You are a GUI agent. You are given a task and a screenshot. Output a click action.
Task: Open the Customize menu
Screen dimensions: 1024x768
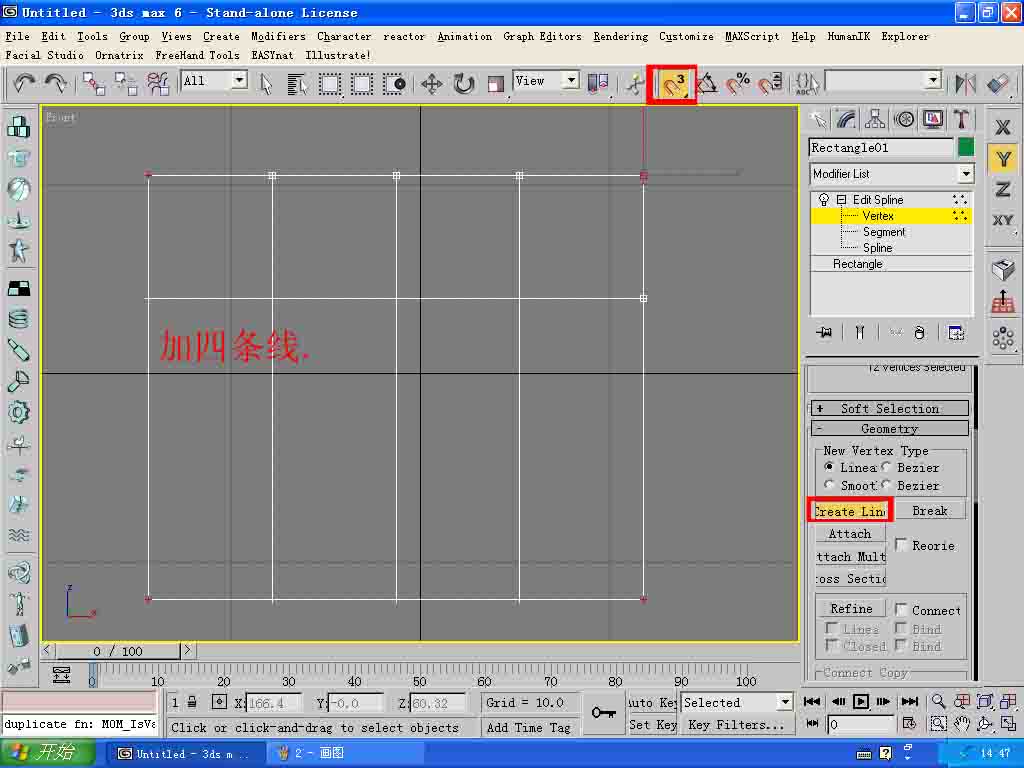tap(686, 37)
